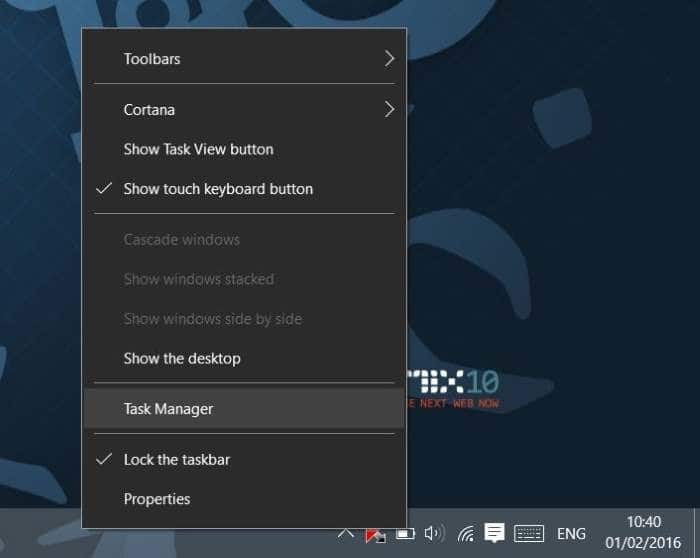This screenshot has height=558, width=700.
Task: Open the touch keyboard tray icon
Action: [529, 533]
